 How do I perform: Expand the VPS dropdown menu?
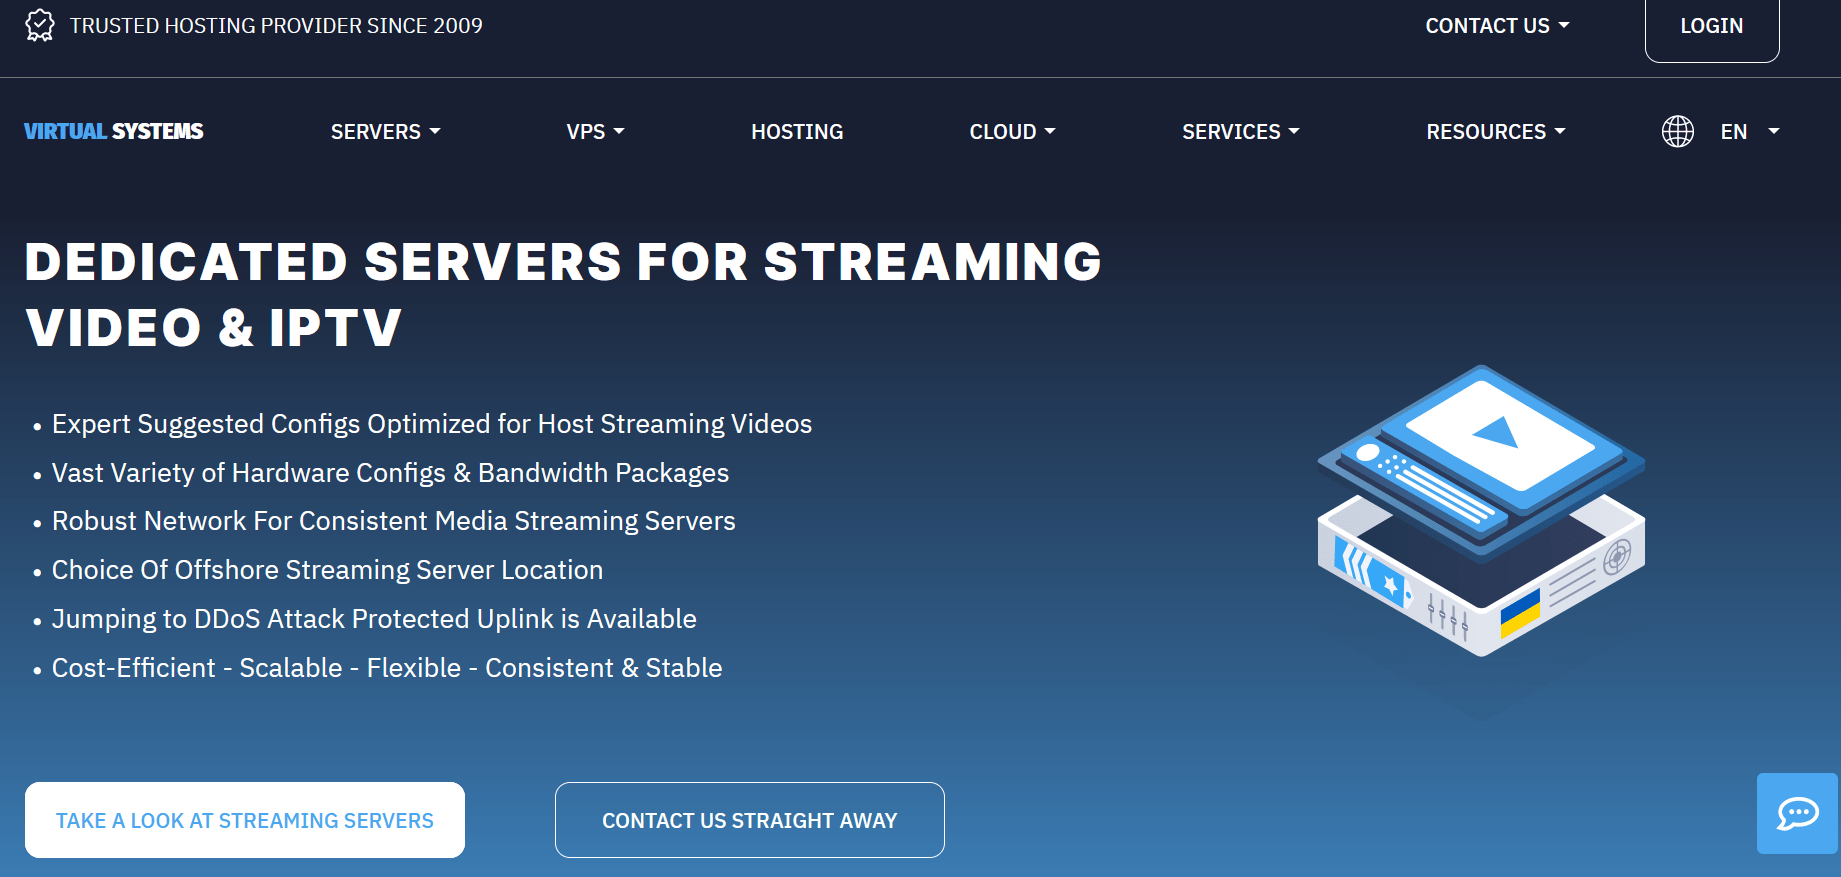coord(595,132)
